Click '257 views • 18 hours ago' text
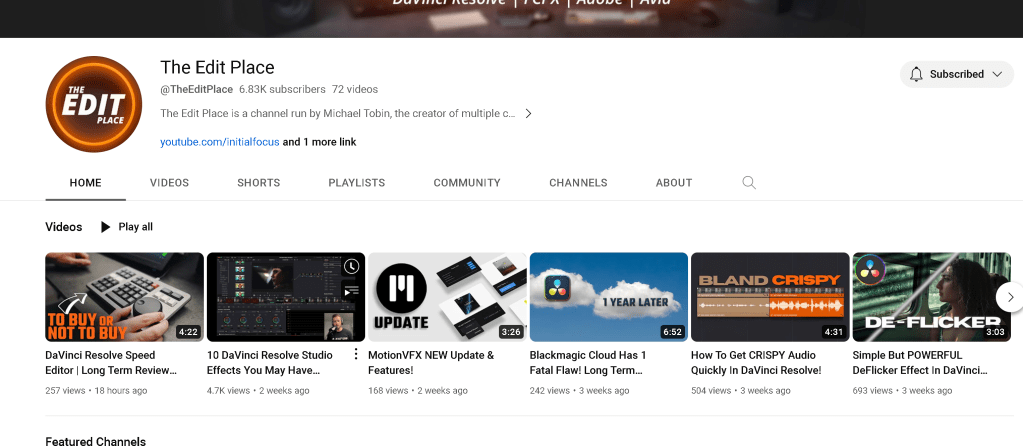 97,391
